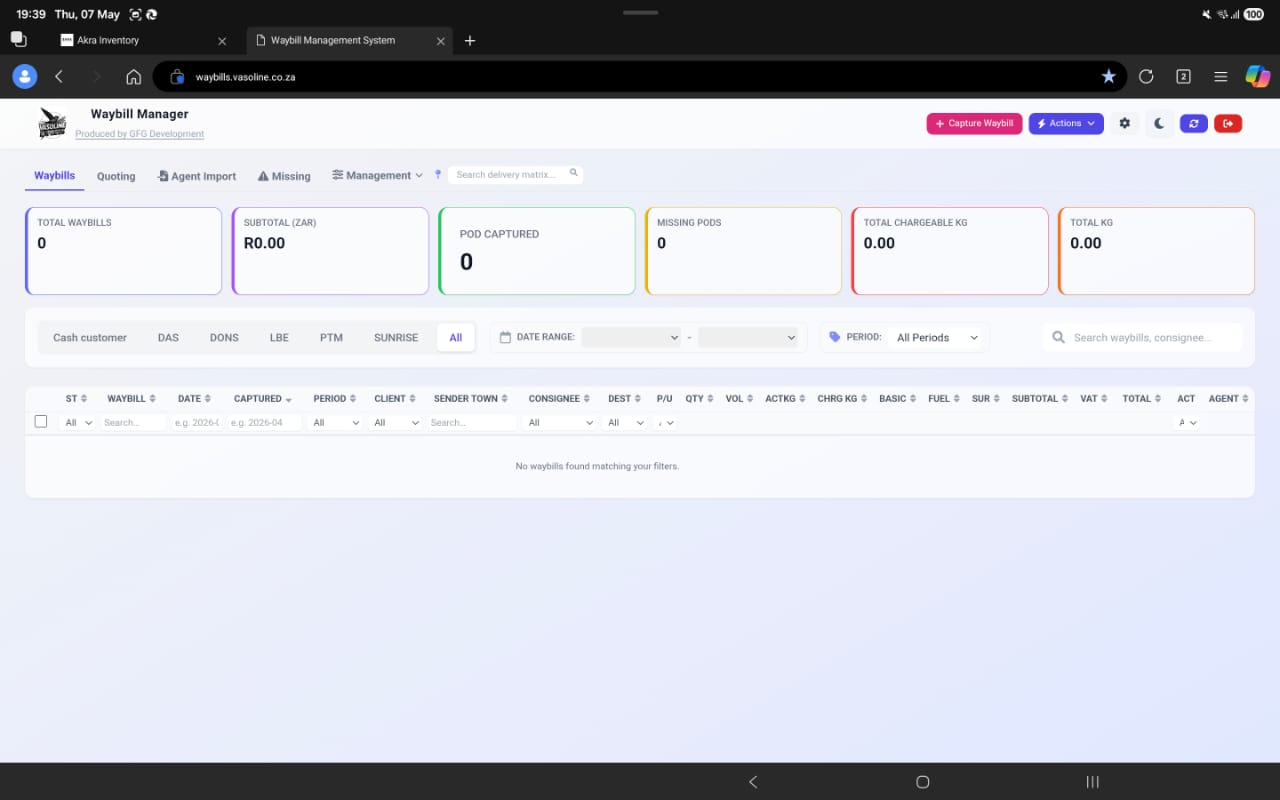Tap the Android back navigation button
This screenshot has width=1280, height=800.
(753, 782)
